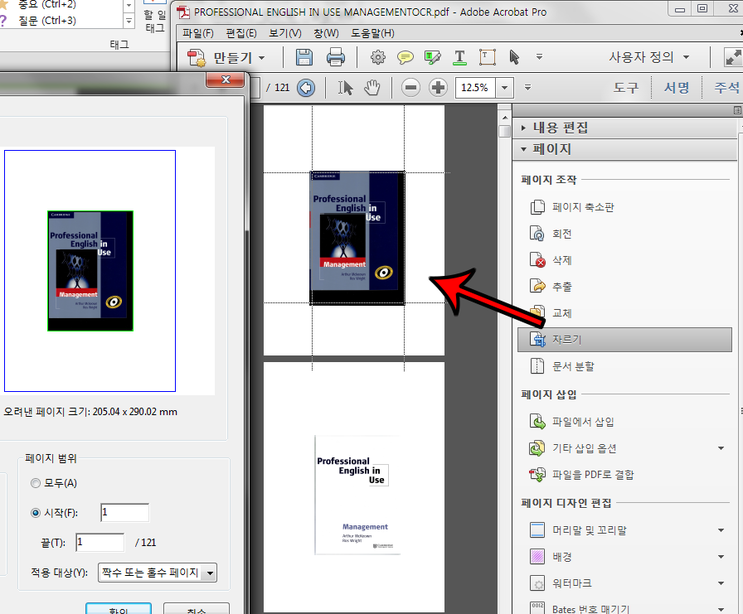Click 파일을 PDF로 결합 combine files
The height and width of the screenshot is (614, 743).
point(582,474)
